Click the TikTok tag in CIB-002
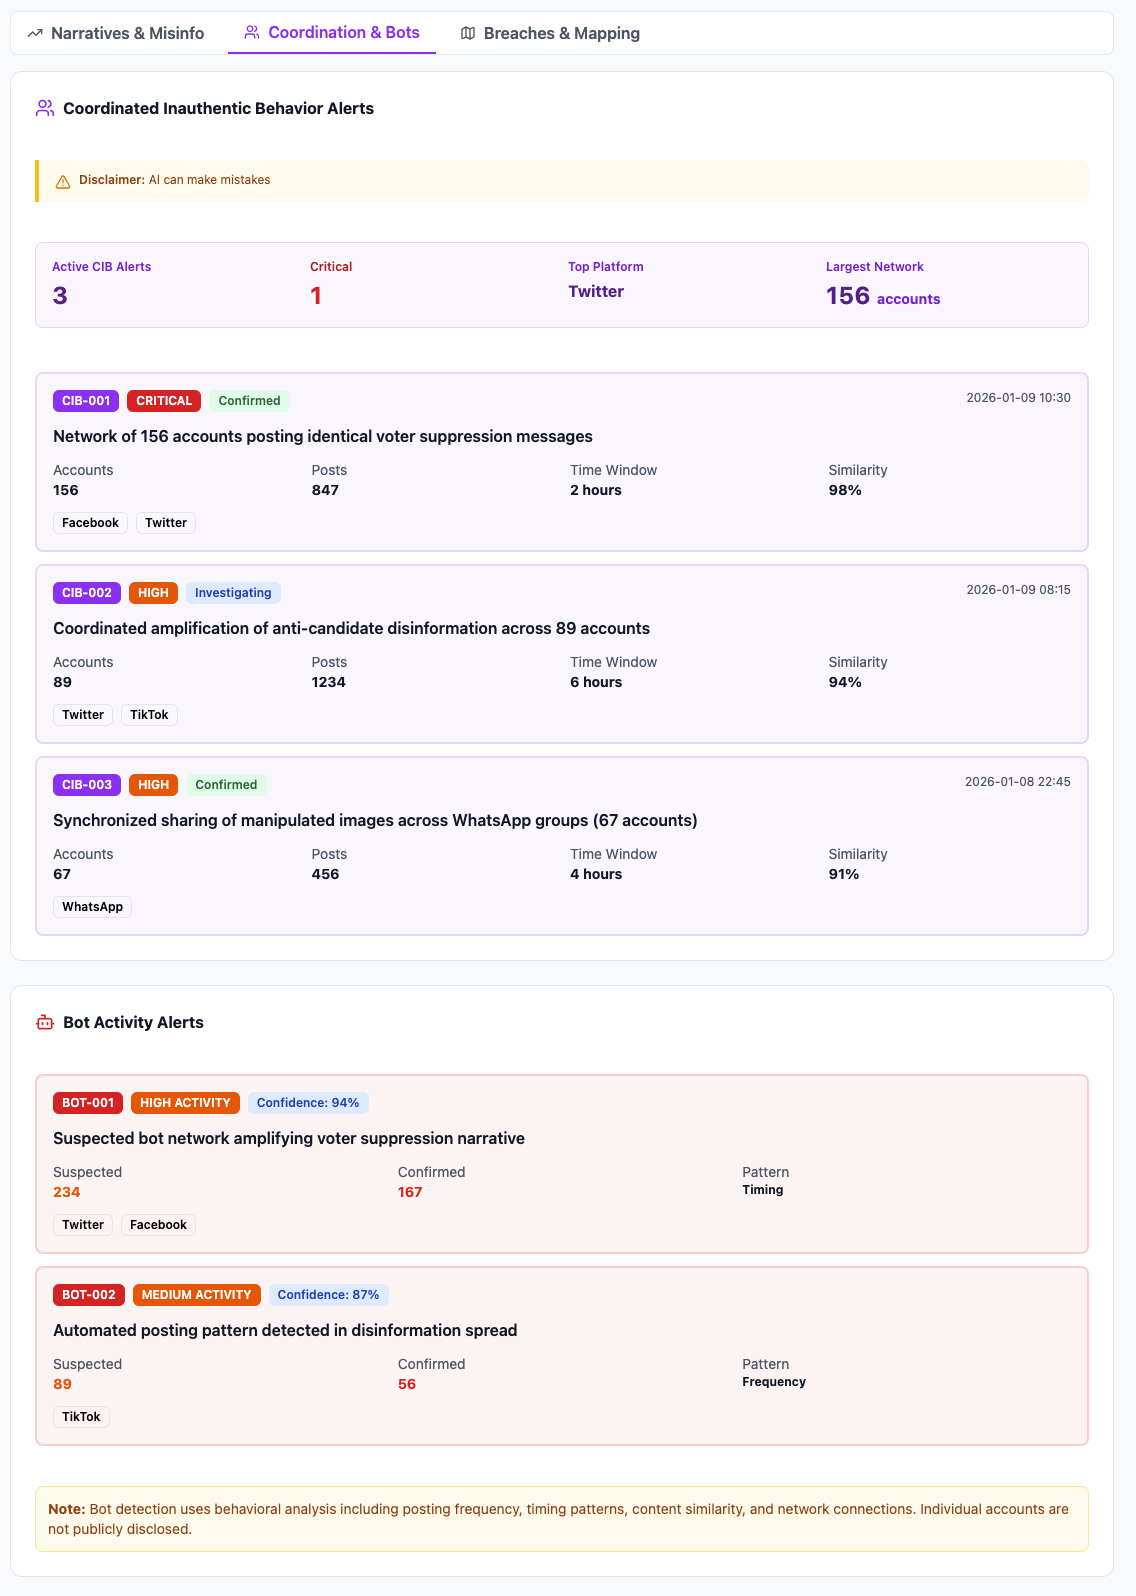Screen dimensions: 1136x1596 (x=149, y=715)
